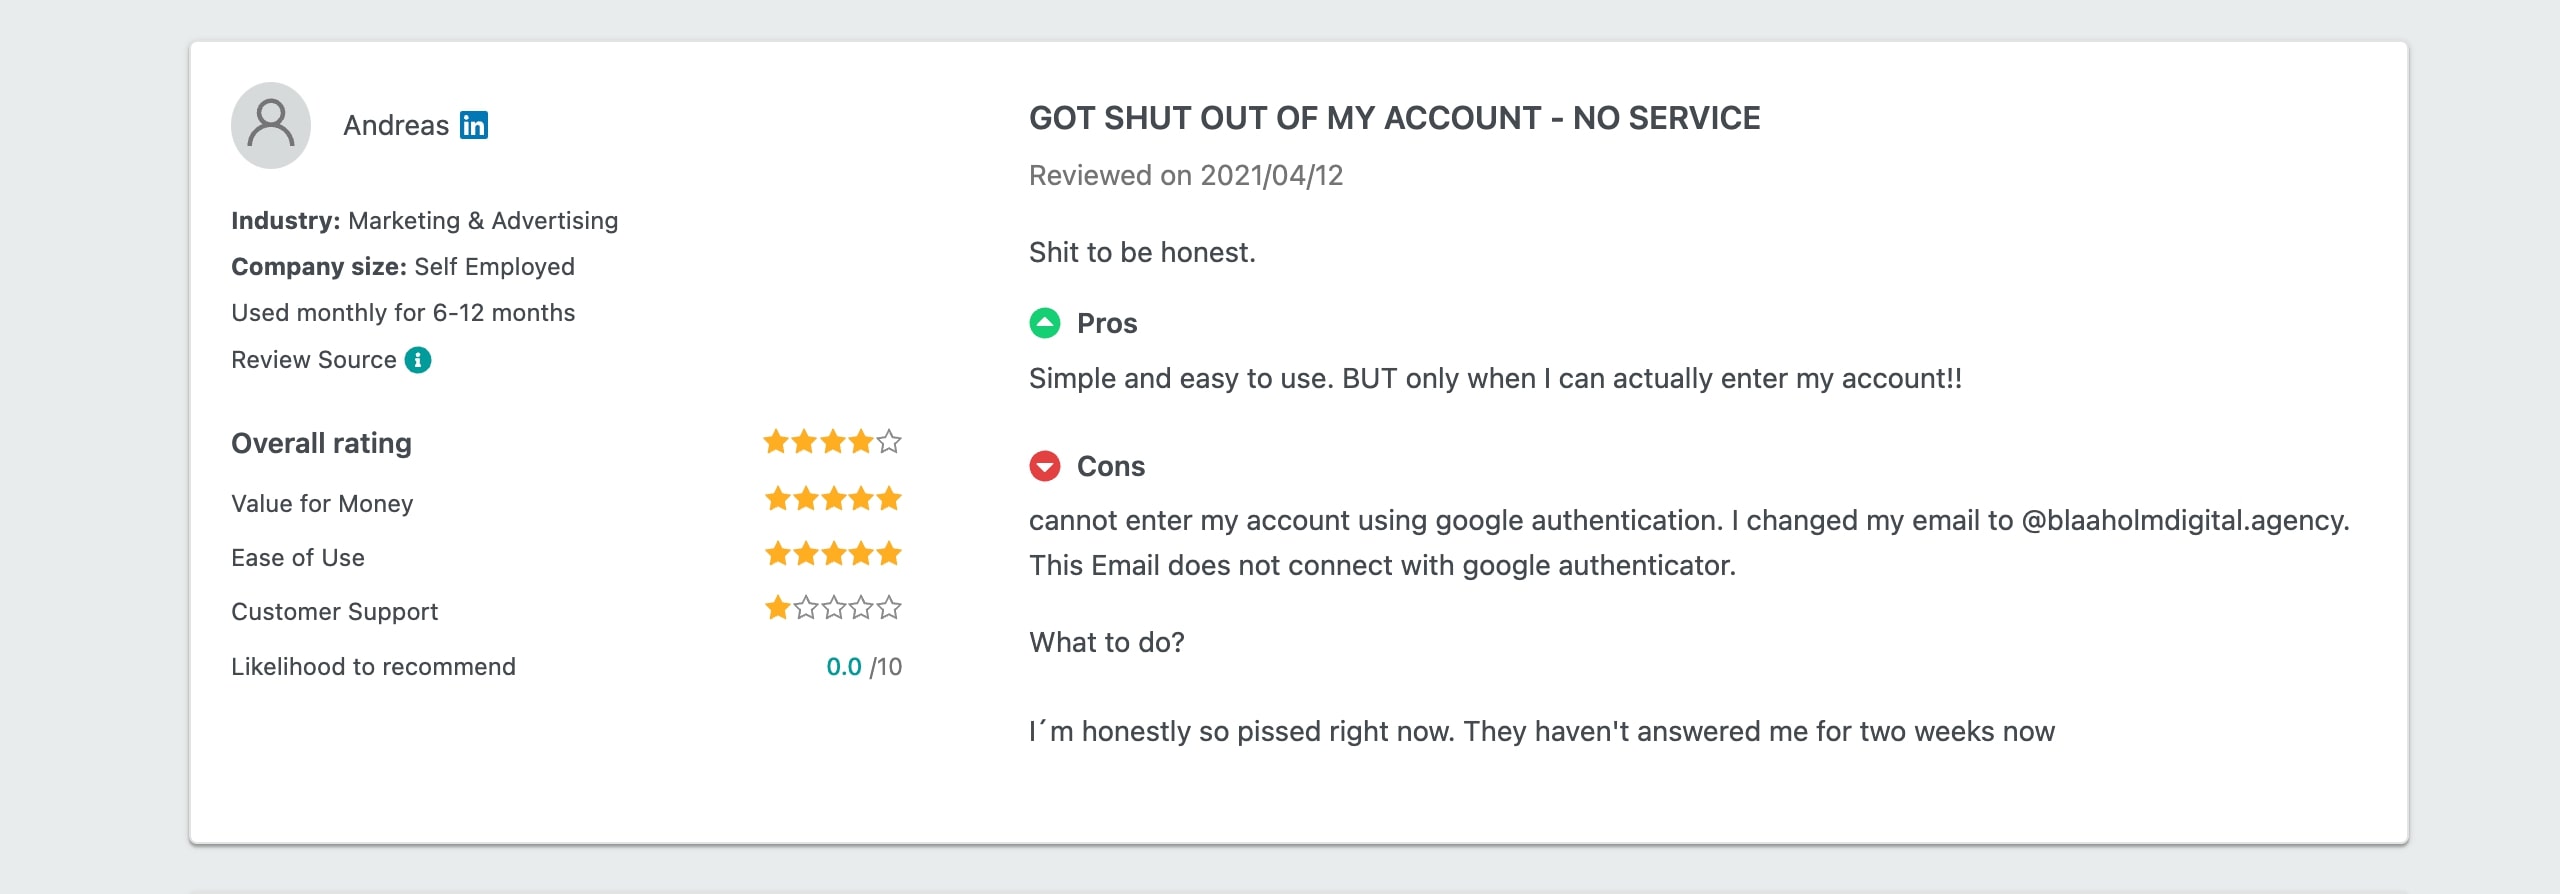This screenshot has height=894, width=2560.
Task: Click the Marketing & Advertising industry label
Action: (482, 220)
